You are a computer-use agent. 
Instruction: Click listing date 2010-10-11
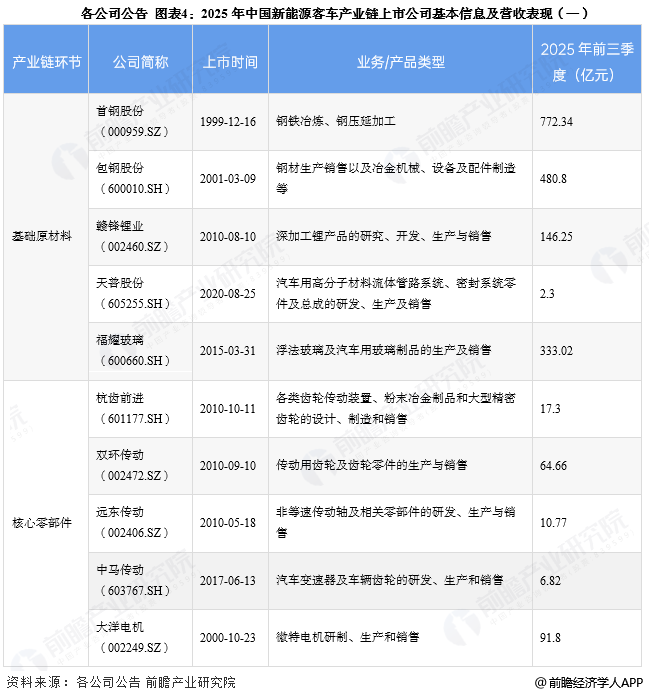228,409
